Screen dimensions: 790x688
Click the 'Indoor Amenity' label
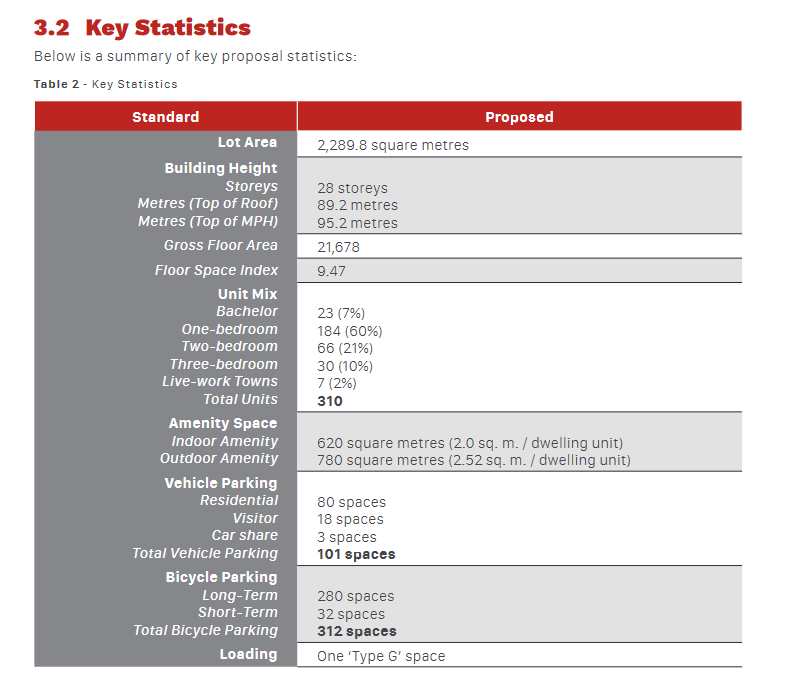tap(225, 441)
